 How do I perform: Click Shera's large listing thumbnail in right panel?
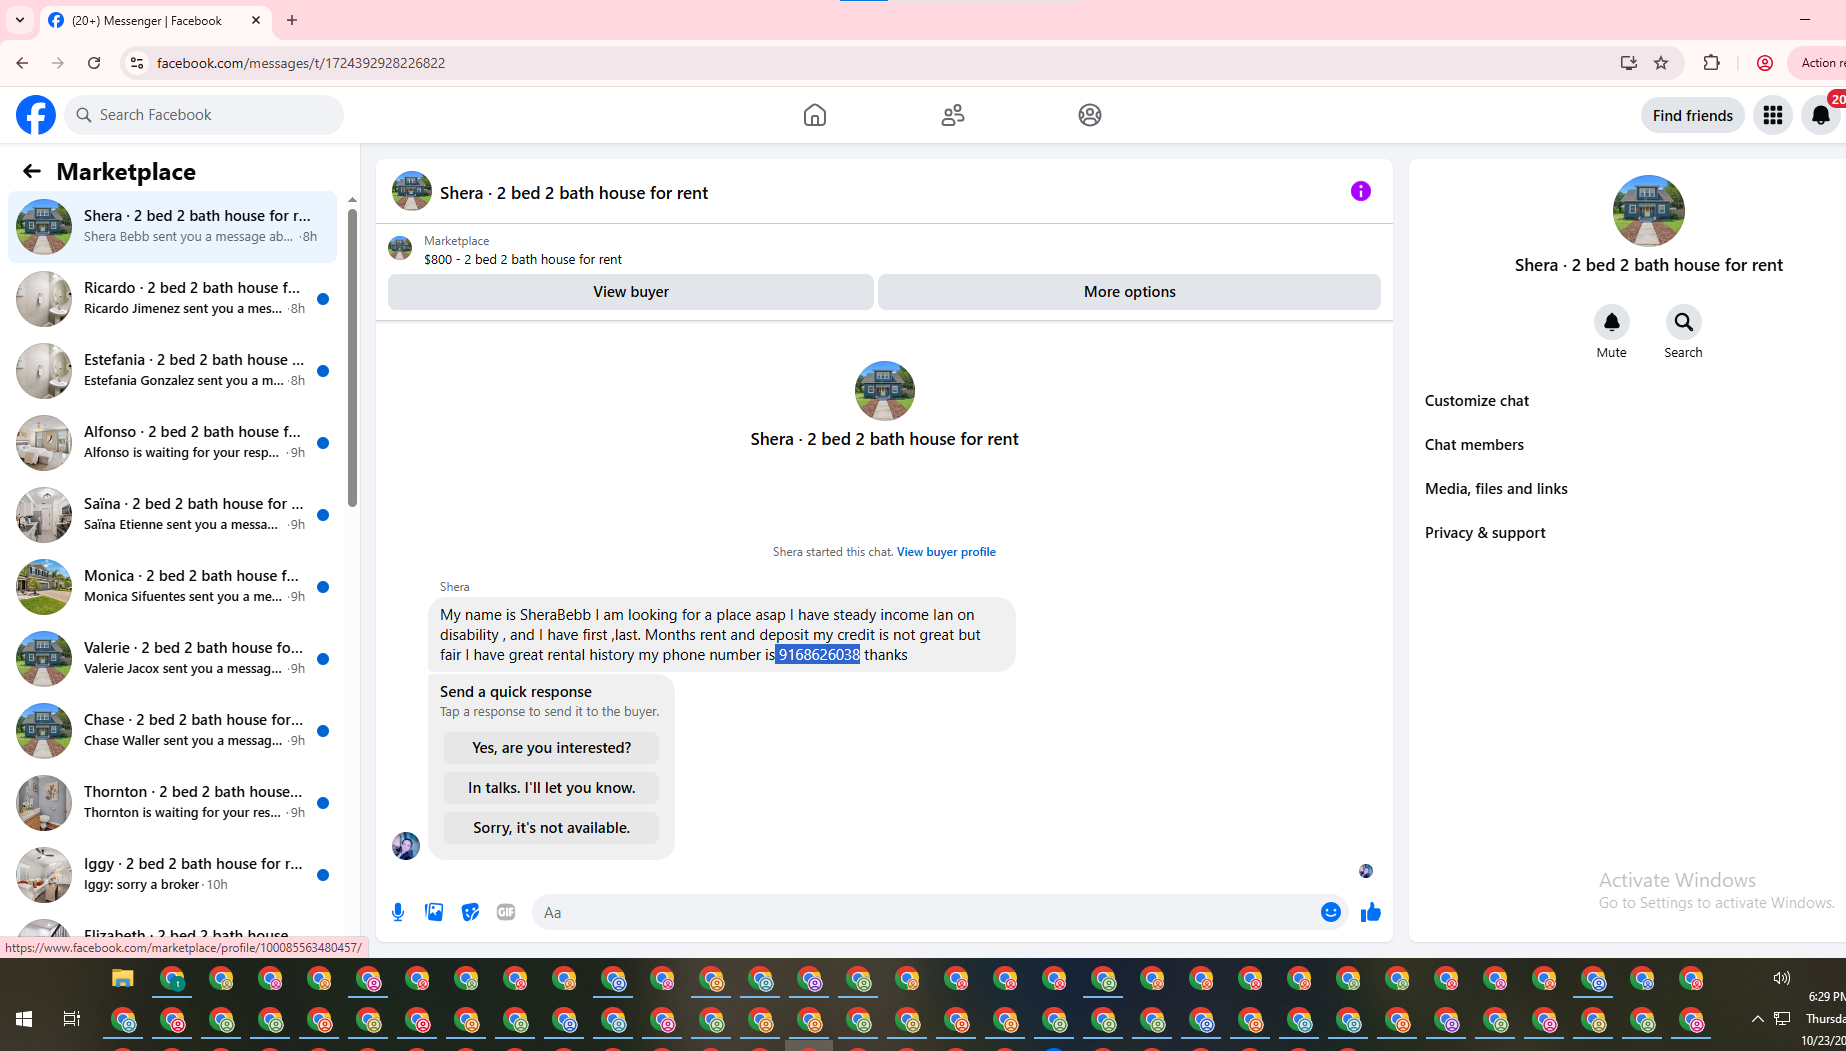coord(1648,211)
